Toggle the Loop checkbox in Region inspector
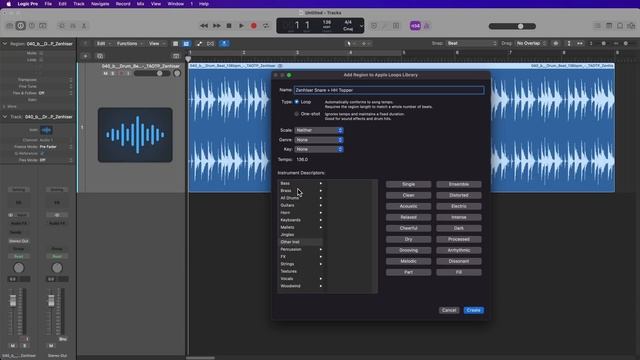The image size is (640, 360). (x=41, y=60)
